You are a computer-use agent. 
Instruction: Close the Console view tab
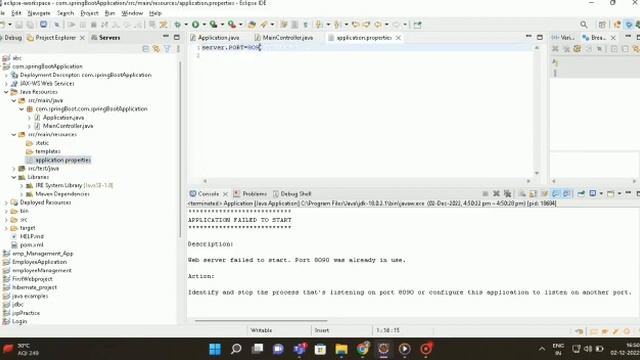(x=225, y=194)
